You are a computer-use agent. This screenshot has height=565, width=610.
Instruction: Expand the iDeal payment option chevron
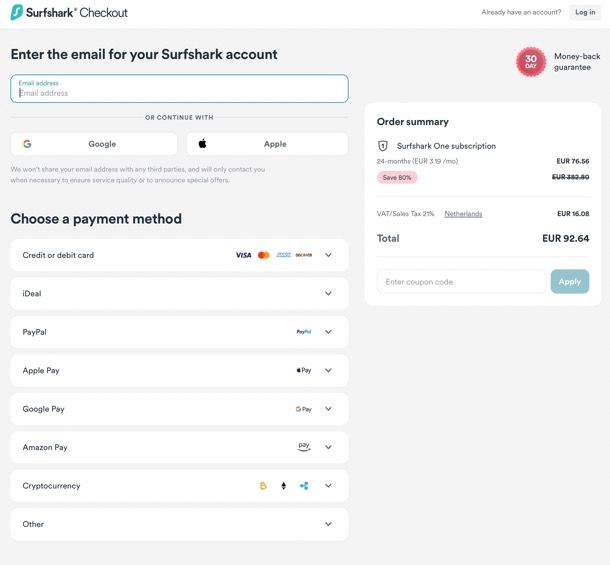point(328,293)
